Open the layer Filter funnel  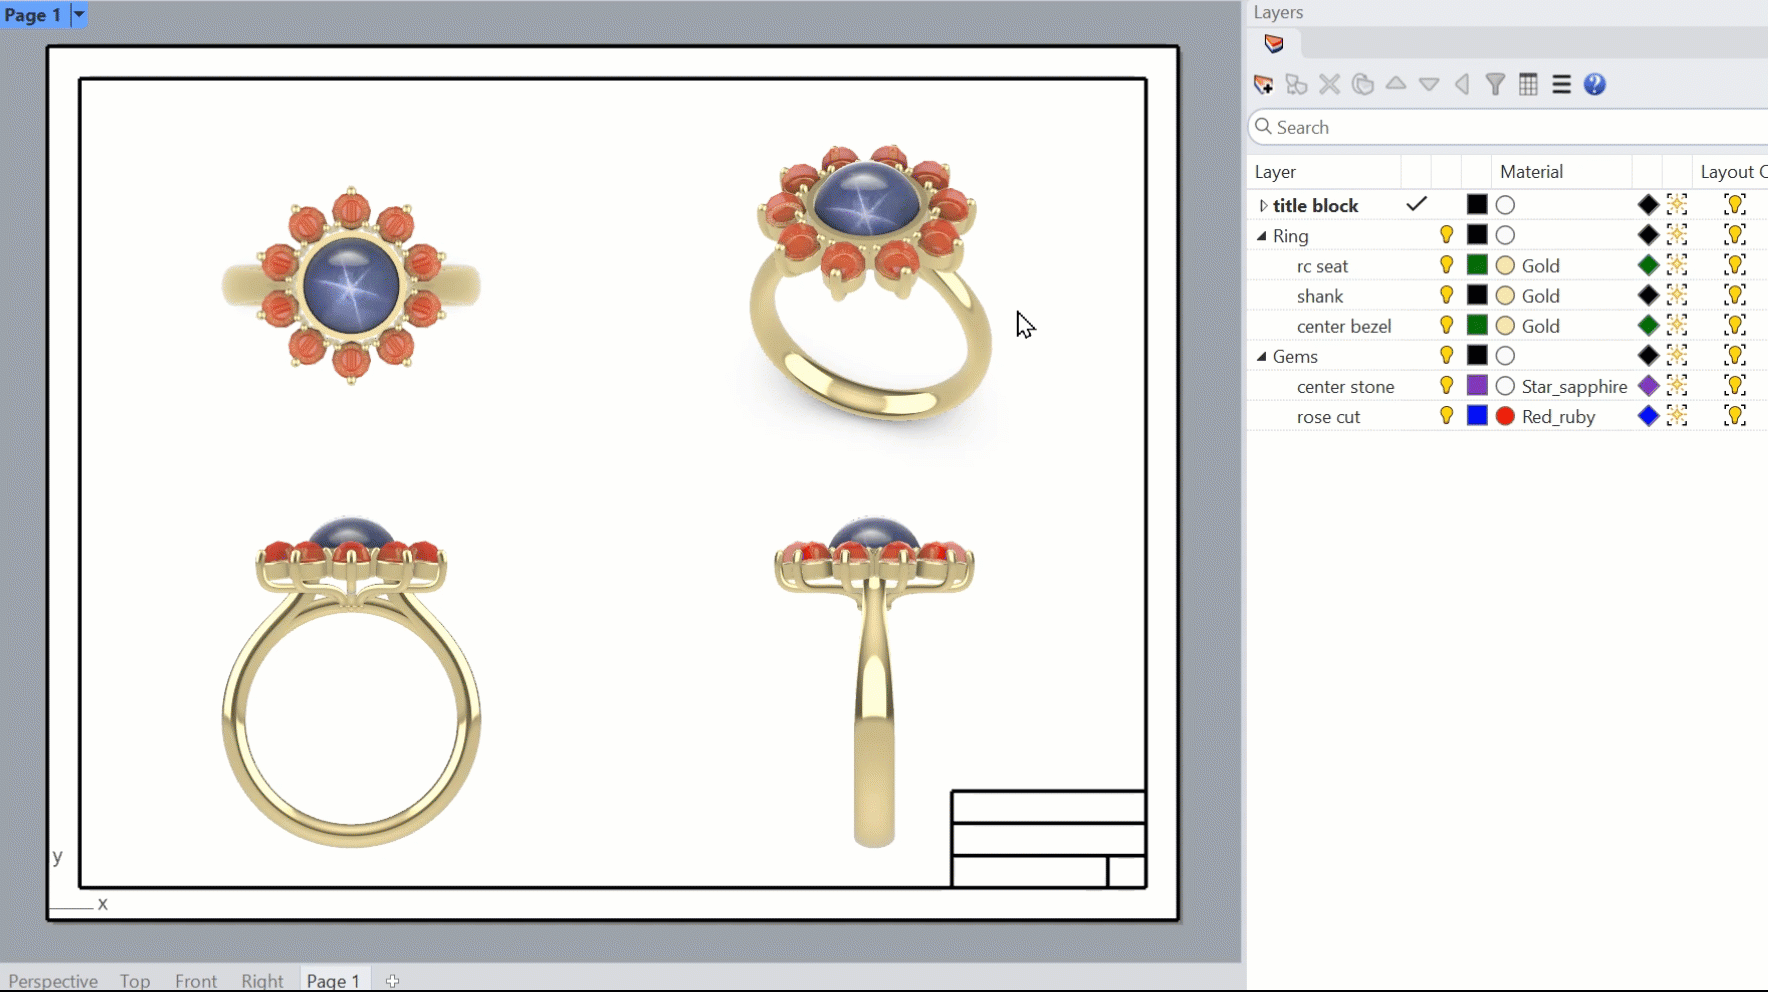pyautogui.click(x=1495, y=85)
